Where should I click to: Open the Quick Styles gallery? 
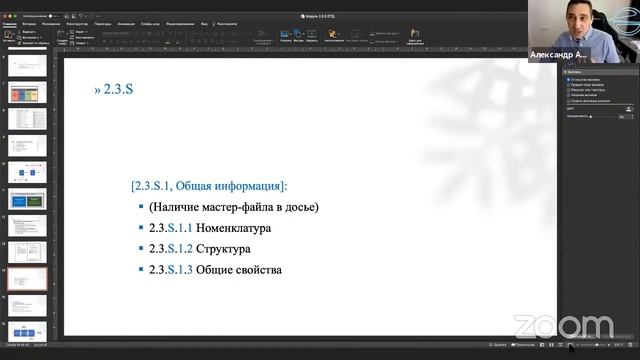(x=356, y=34)
